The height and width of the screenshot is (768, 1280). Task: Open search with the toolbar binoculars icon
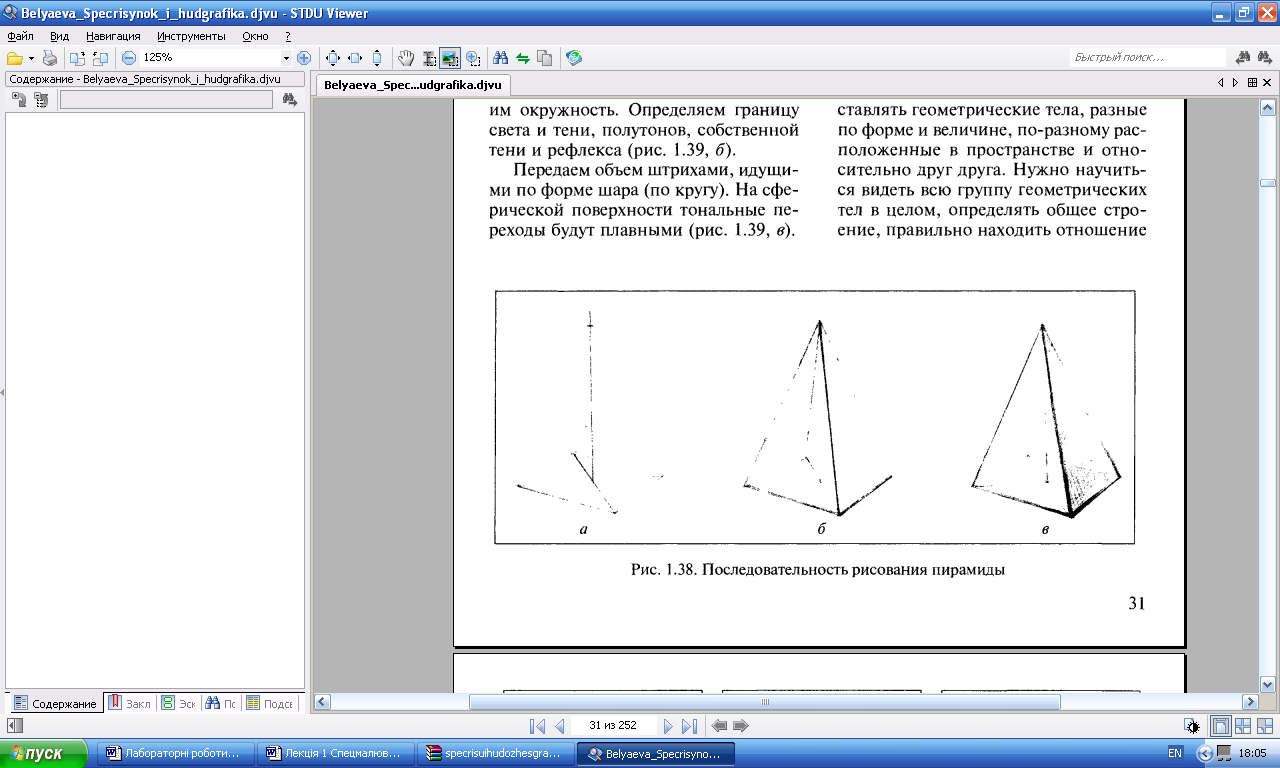click(501, 58)
